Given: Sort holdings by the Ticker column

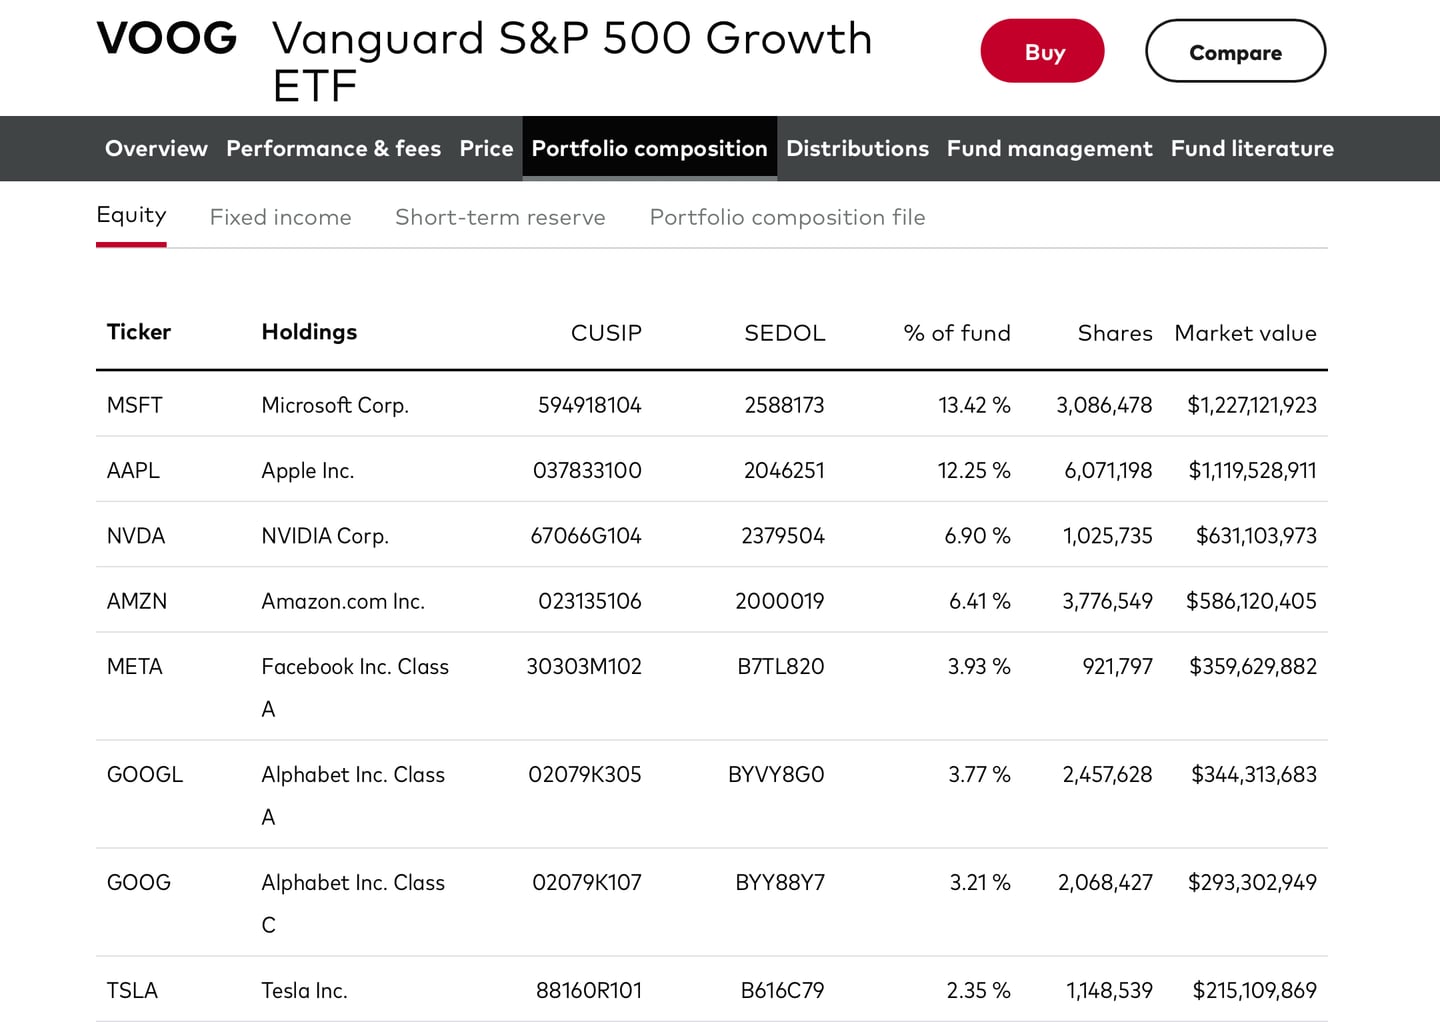Looking at the screenshot, I should coord(138,332).
